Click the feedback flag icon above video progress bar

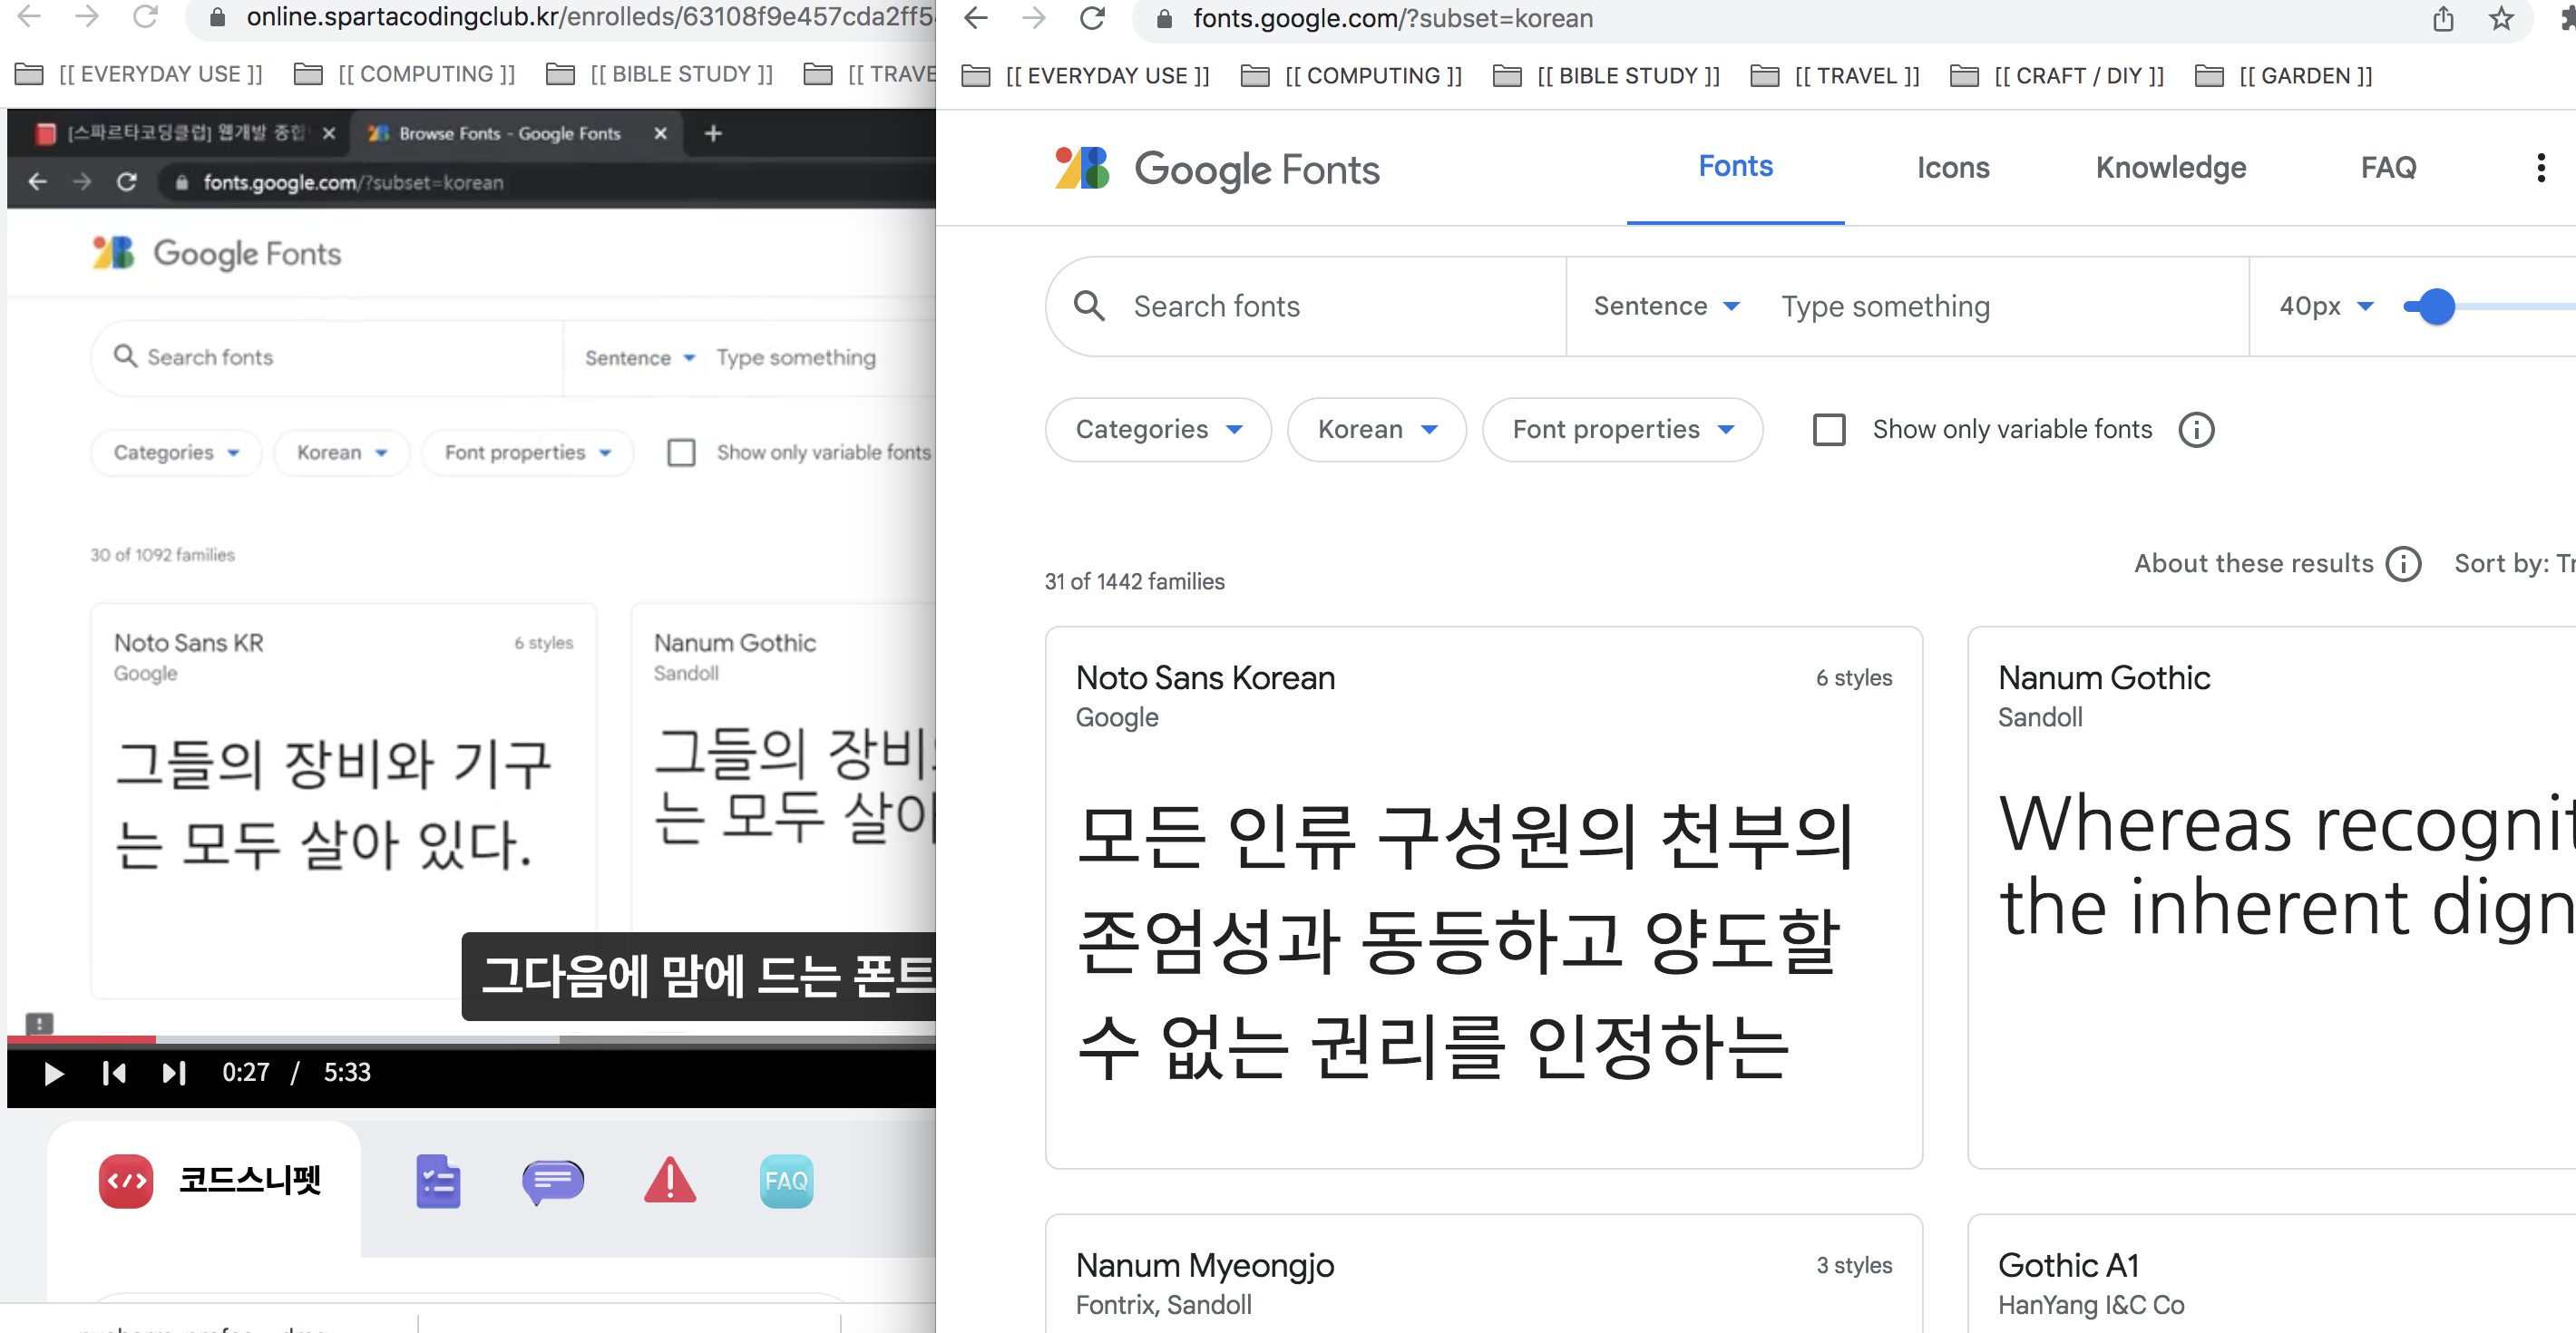[39, 1023]
